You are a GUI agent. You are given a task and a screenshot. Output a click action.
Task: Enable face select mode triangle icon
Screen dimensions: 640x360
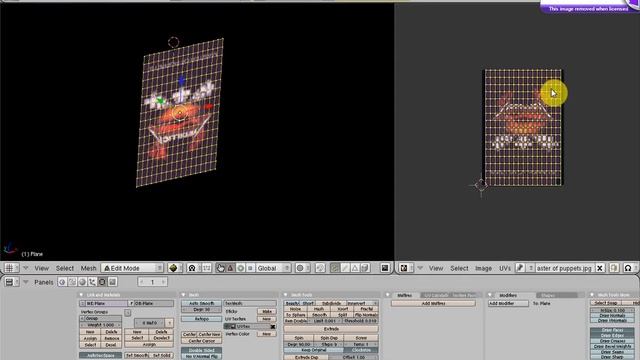click(x=355, y=268)
